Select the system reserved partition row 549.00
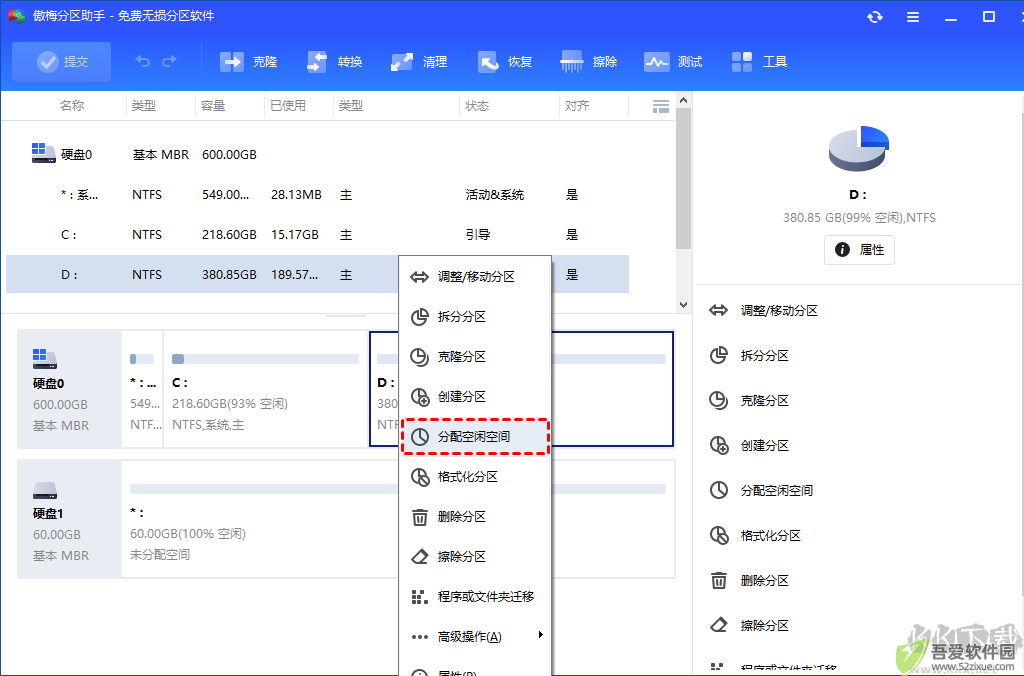The width and height of the screenshot is (1024, 676). [x=317, y=195]
